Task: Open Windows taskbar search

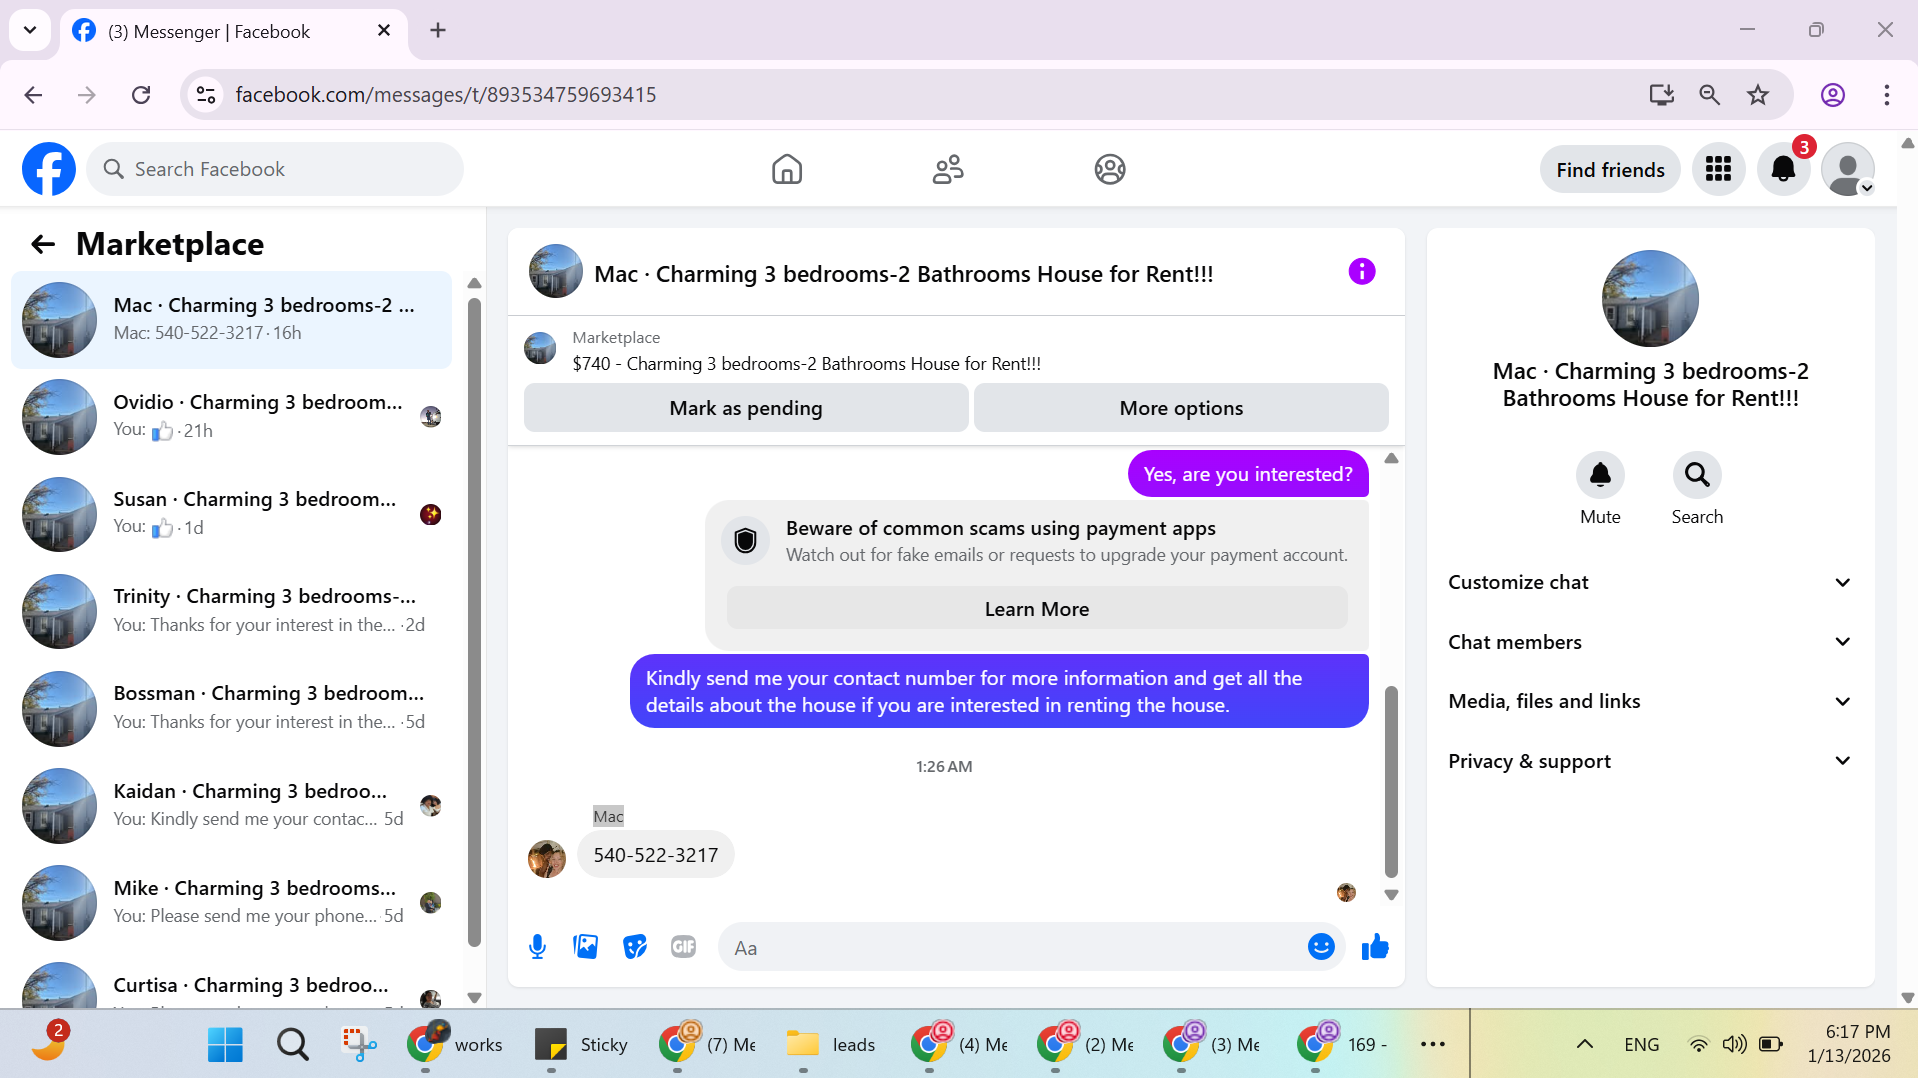Action: click(x=292, y=1044)
